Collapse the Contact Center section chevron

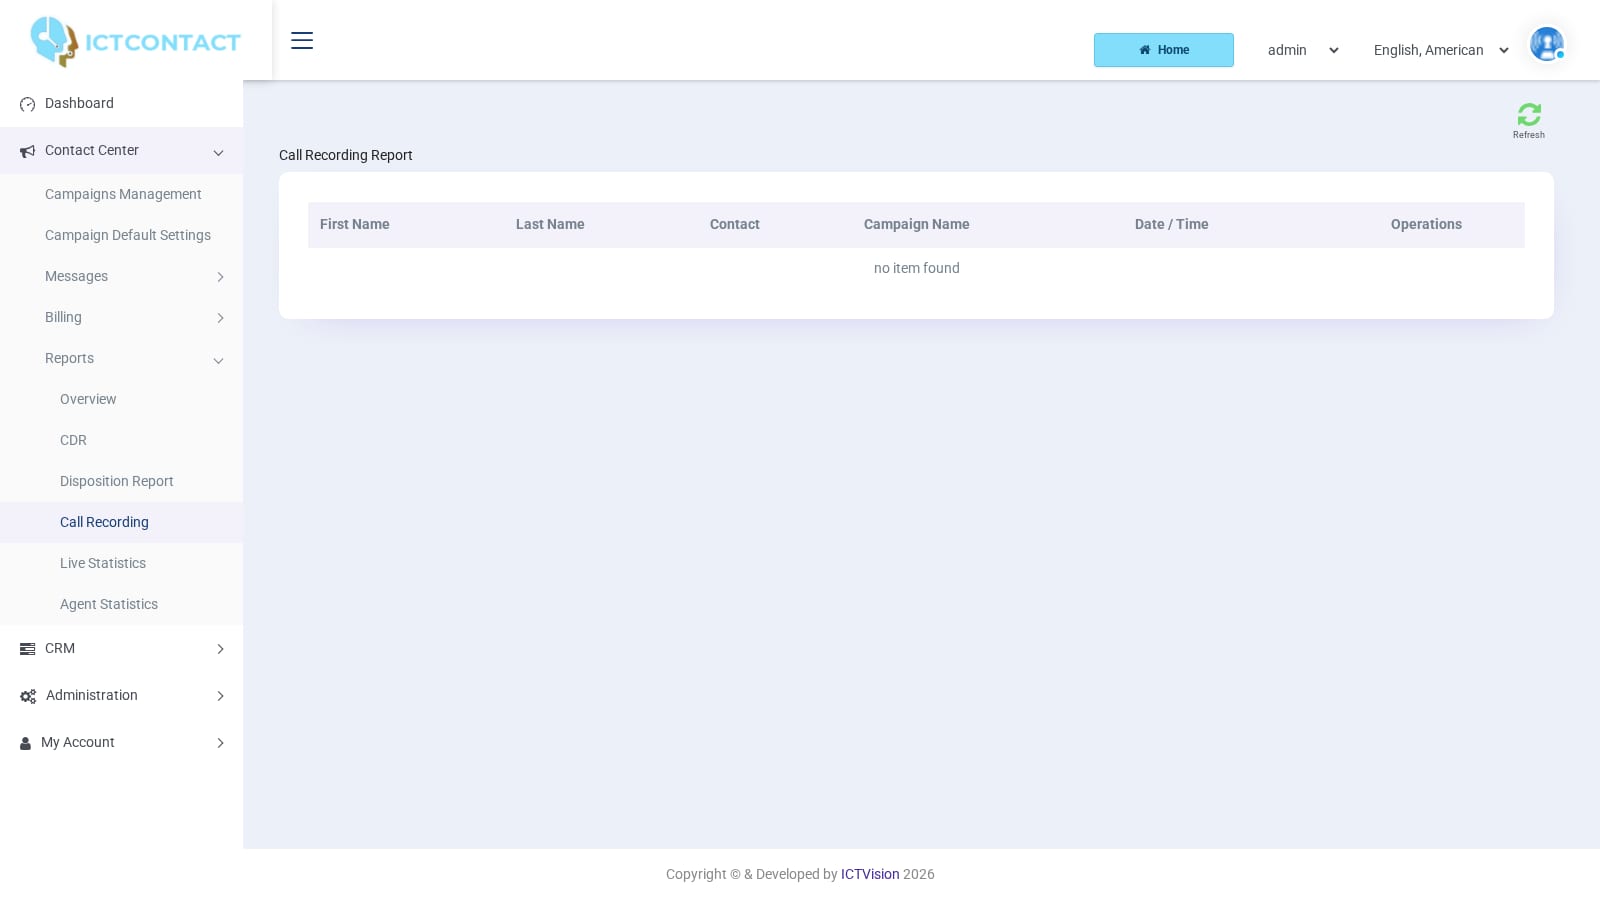point(218,153)
